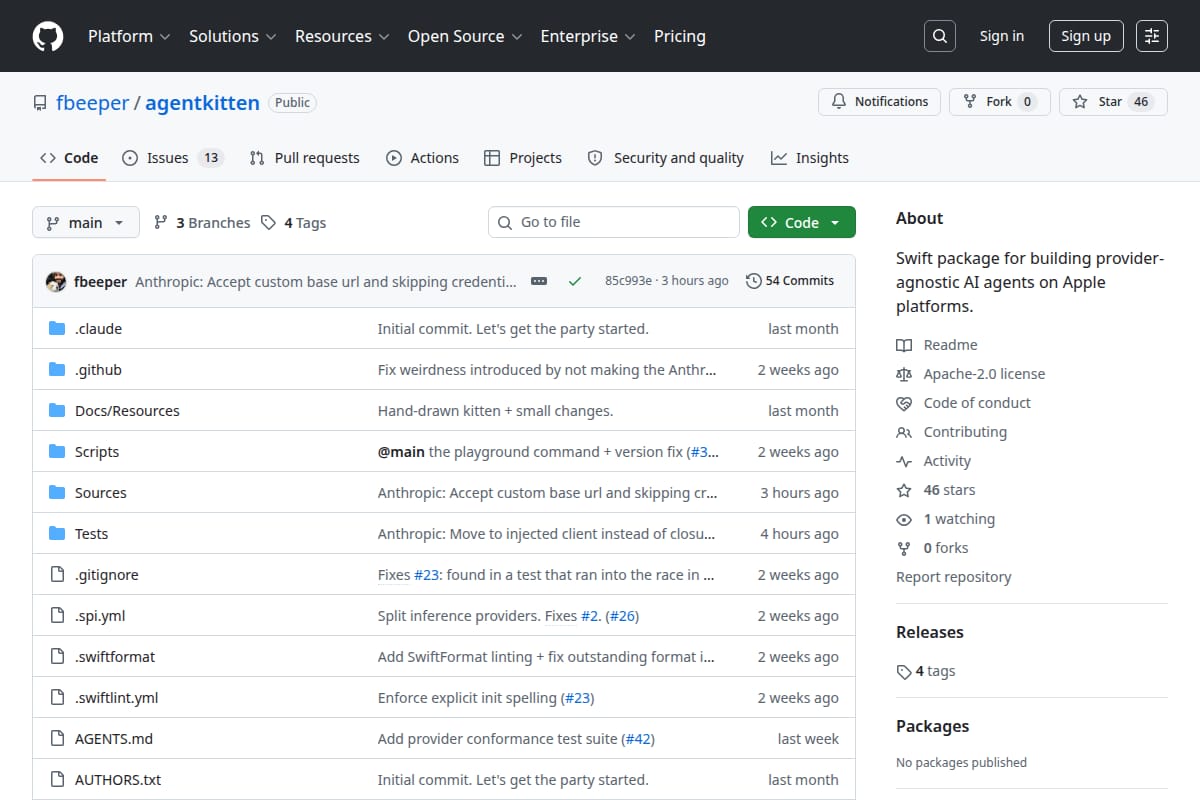The image size is (1200, 800).
Task: Click the Pricing link
Action: 680,36
